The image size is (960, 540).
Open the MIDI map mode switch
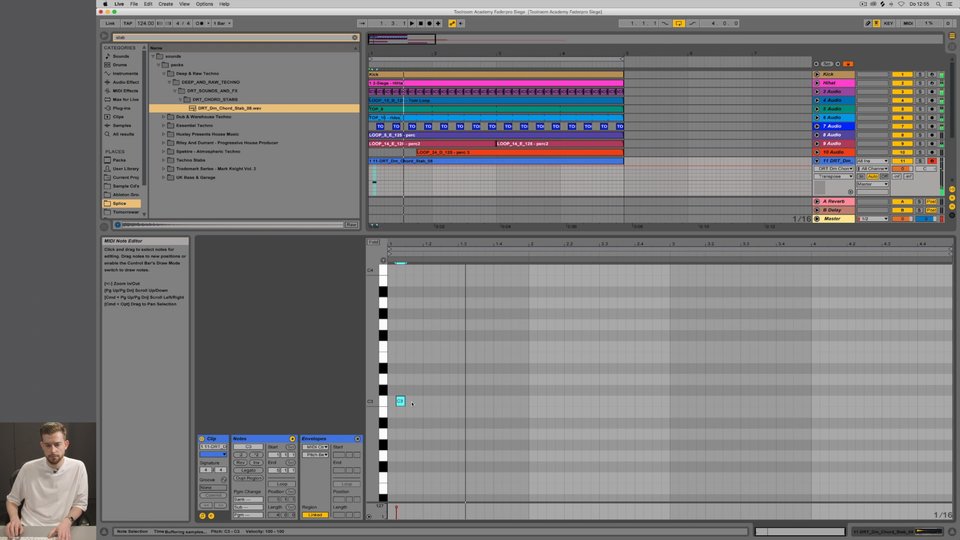pyautogui.click(x=908, y=23)
